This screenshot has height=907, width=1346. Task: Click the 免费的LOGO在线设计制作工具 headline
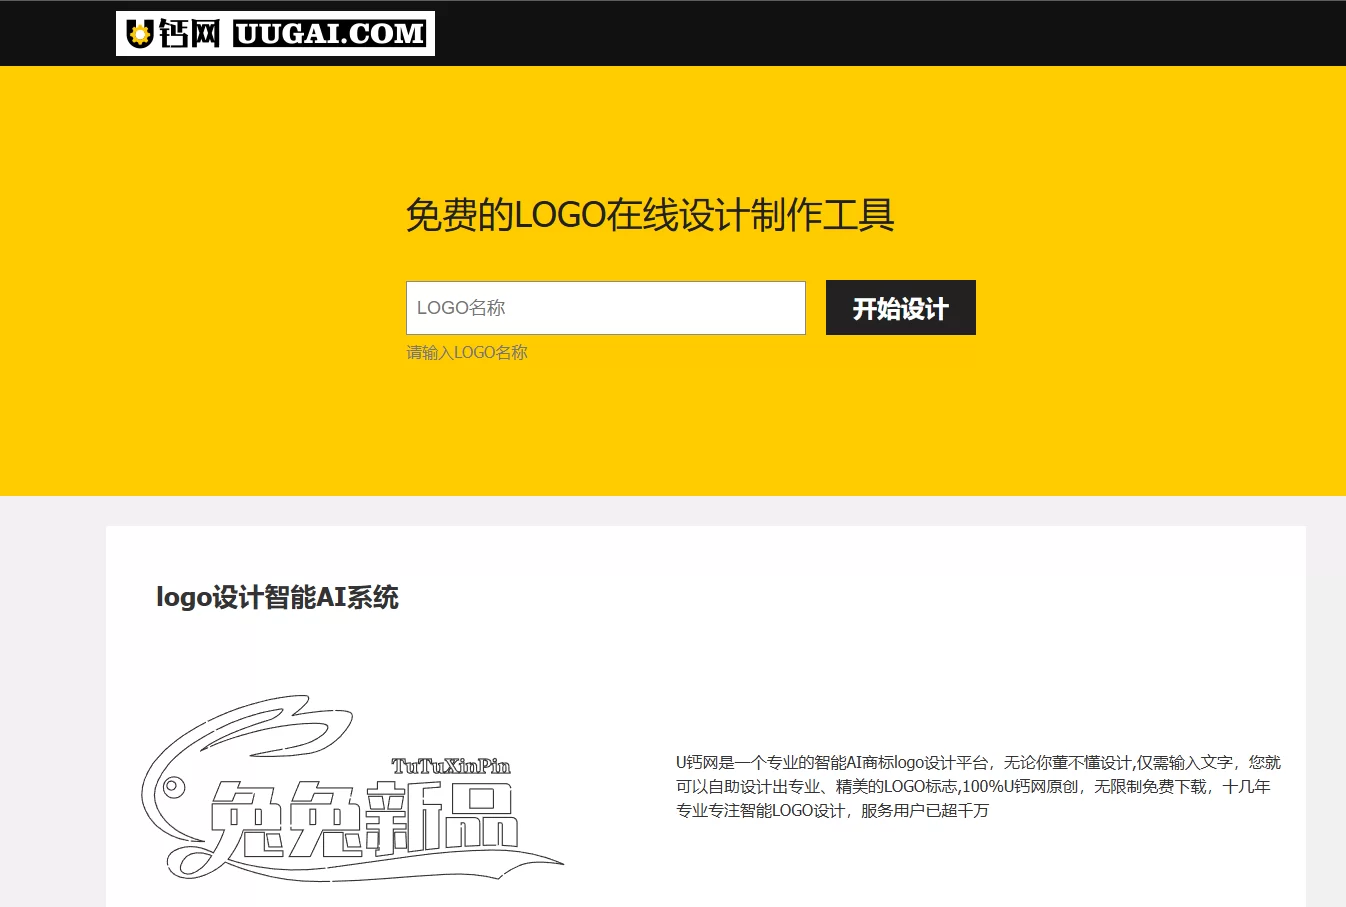coord(650,215)
